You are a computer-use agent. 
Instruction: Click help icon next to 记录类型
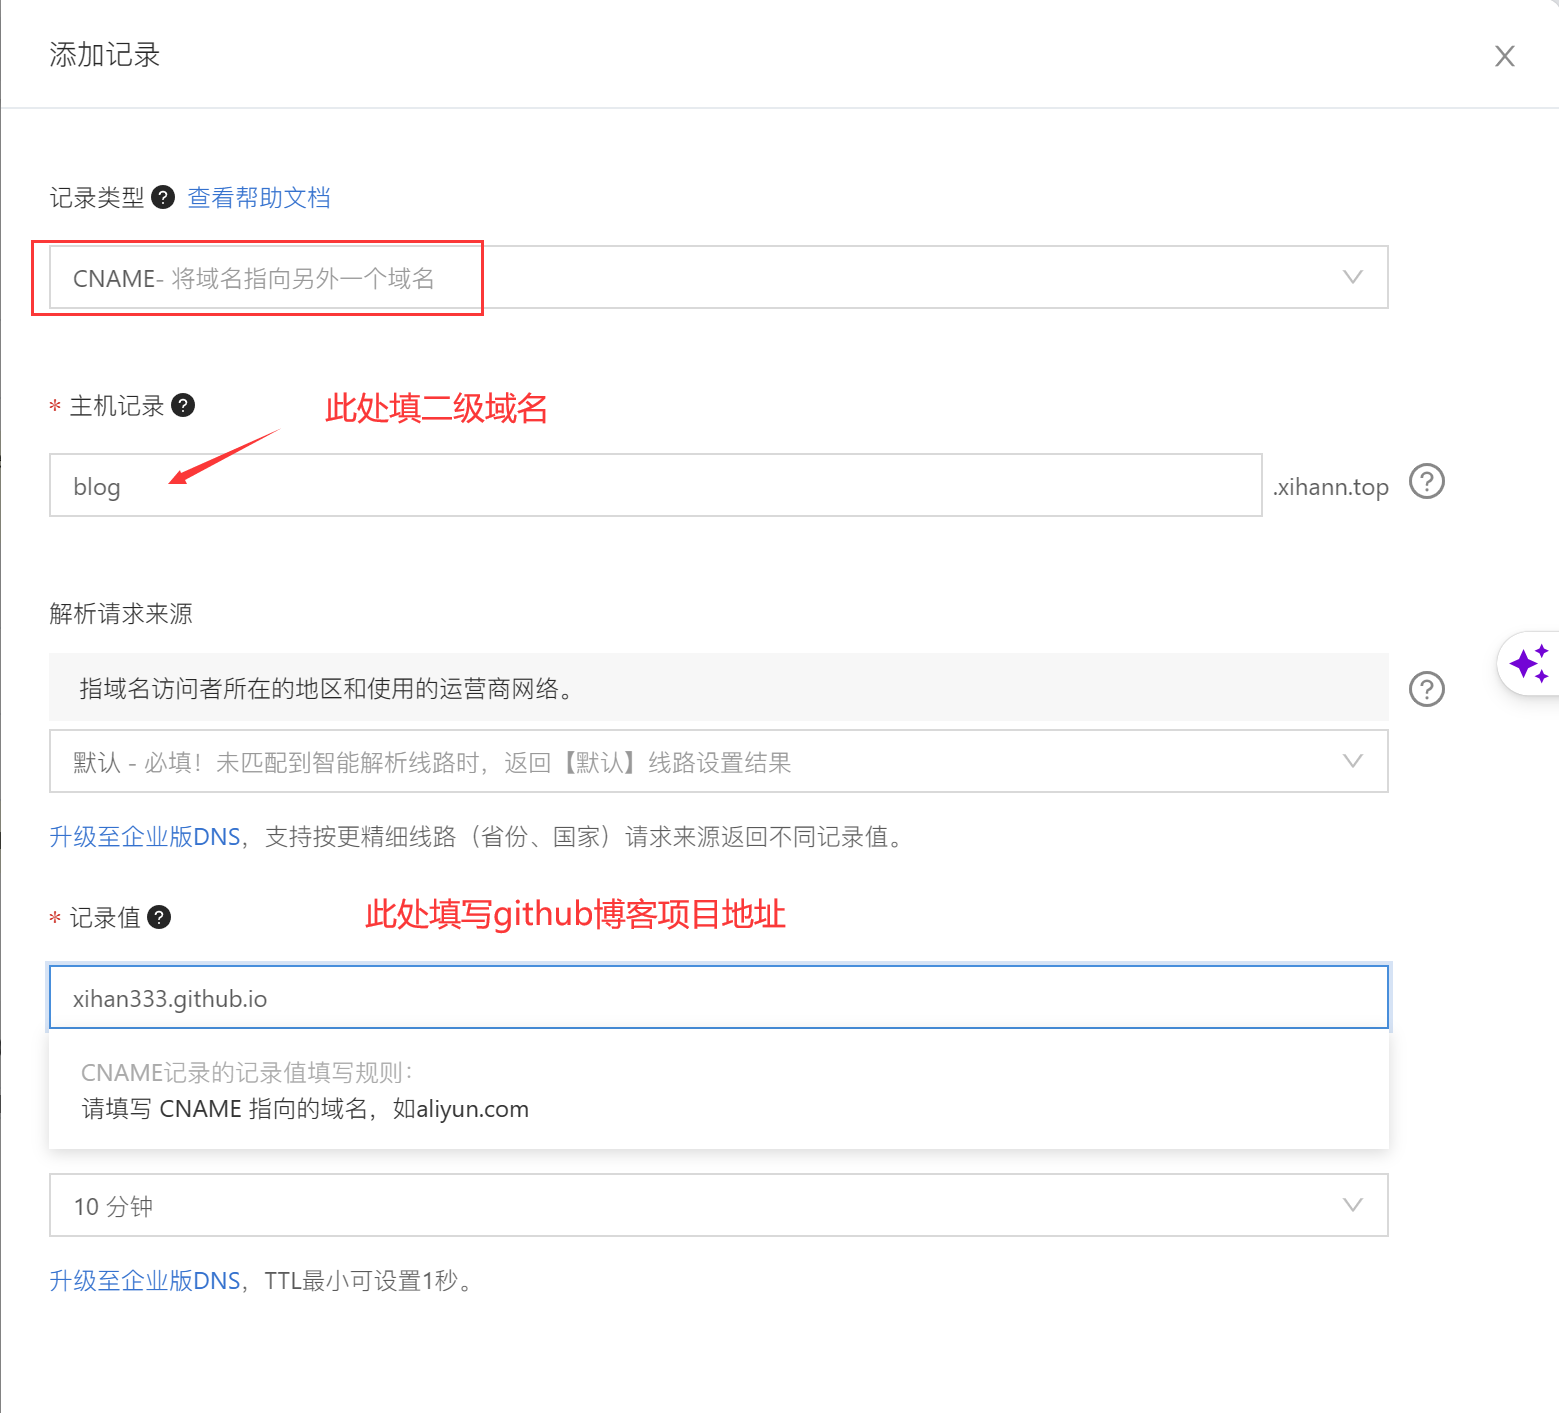point(163,197)
